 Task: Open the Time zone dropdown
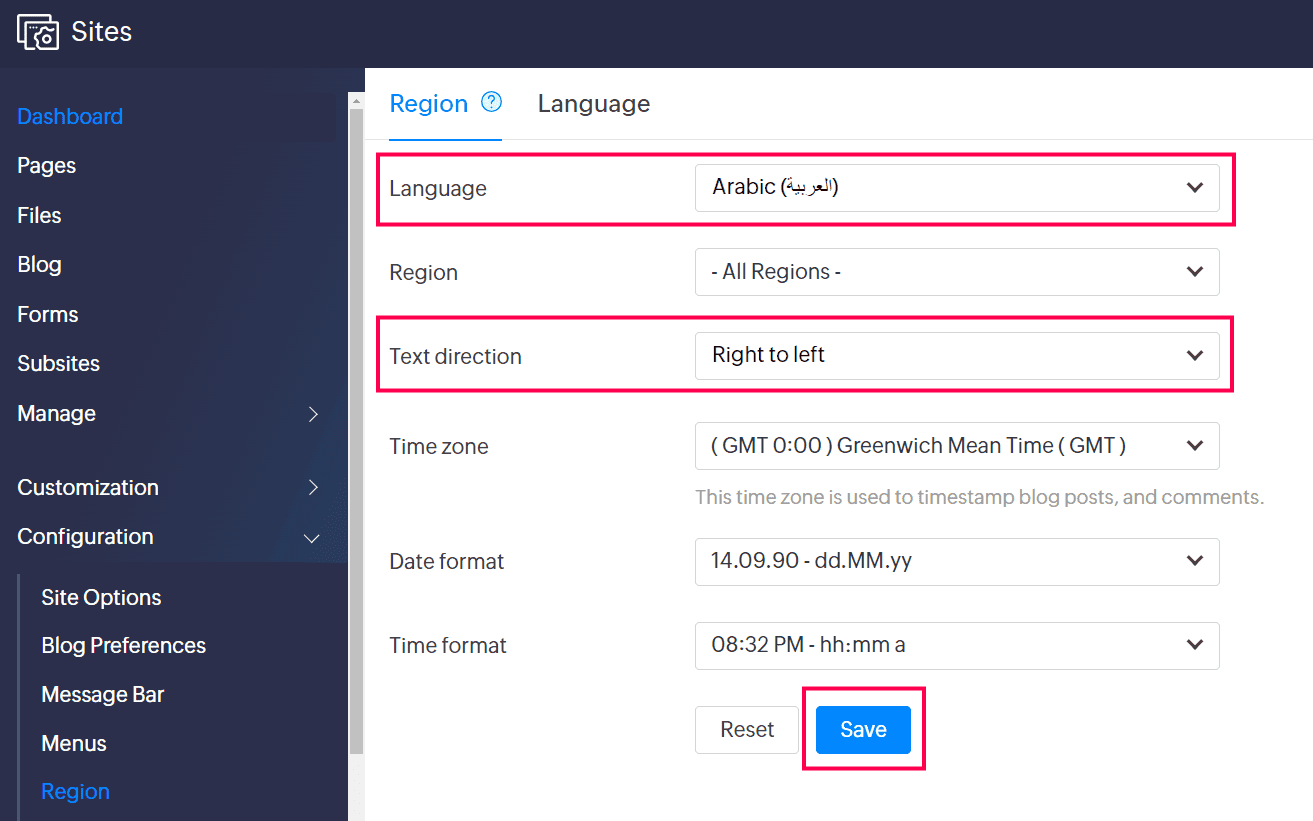coord(957,446)
